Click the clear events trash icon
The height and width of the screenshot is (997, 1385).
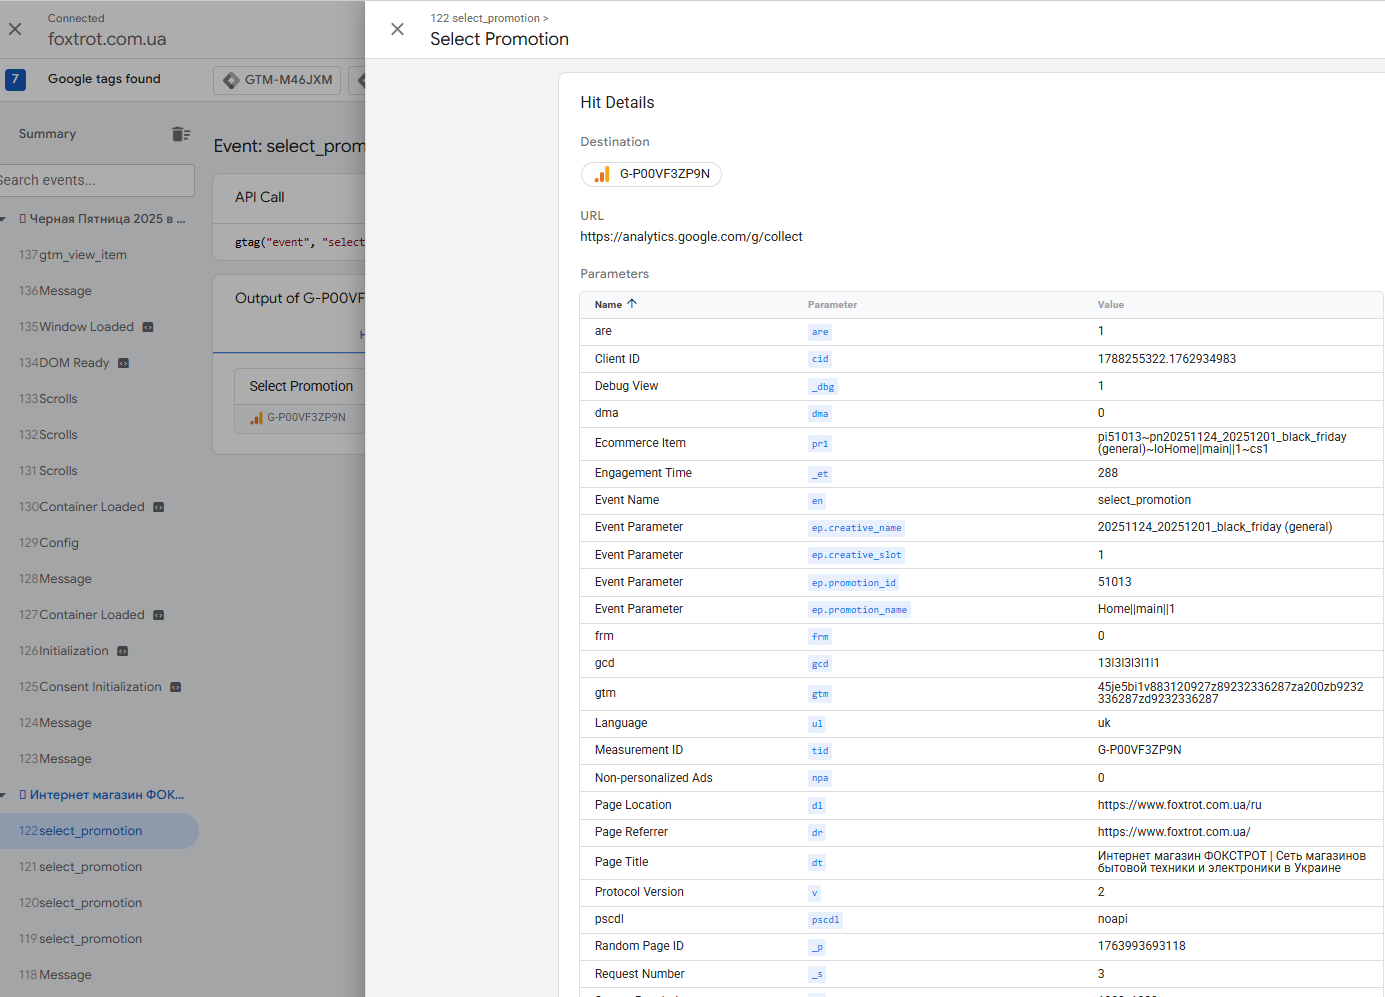coord(180,134)
